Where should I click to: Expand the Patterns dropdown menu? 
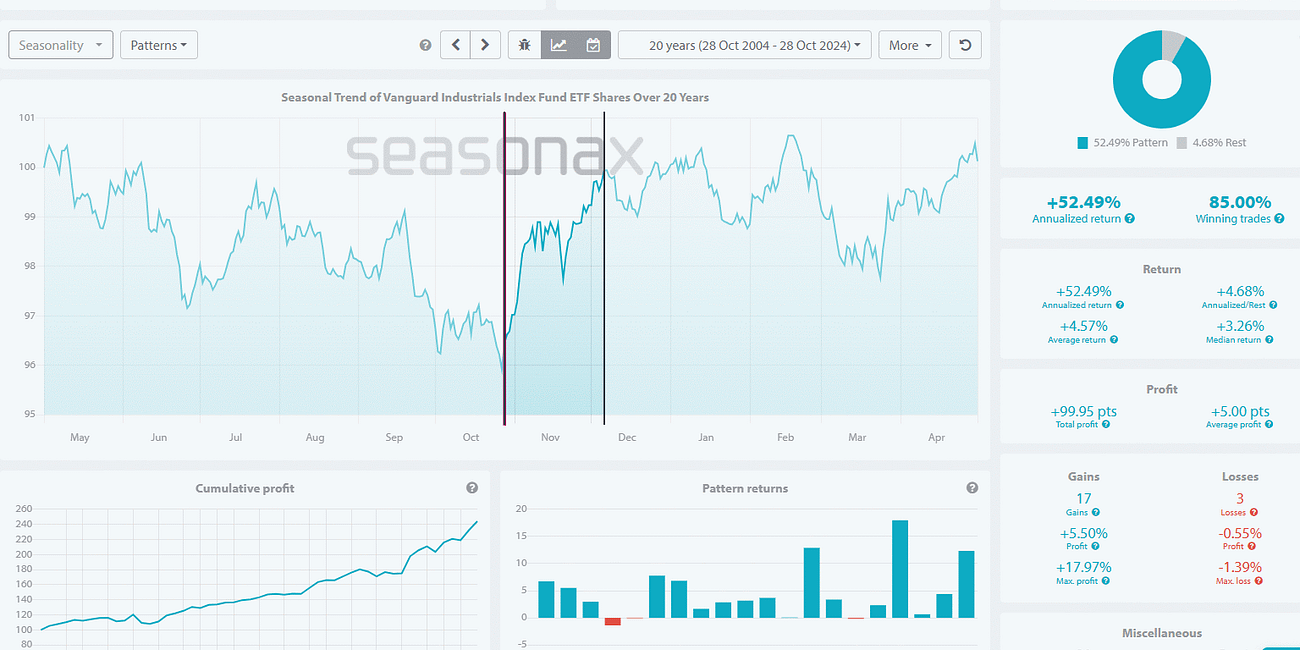(x=159, y=45)
